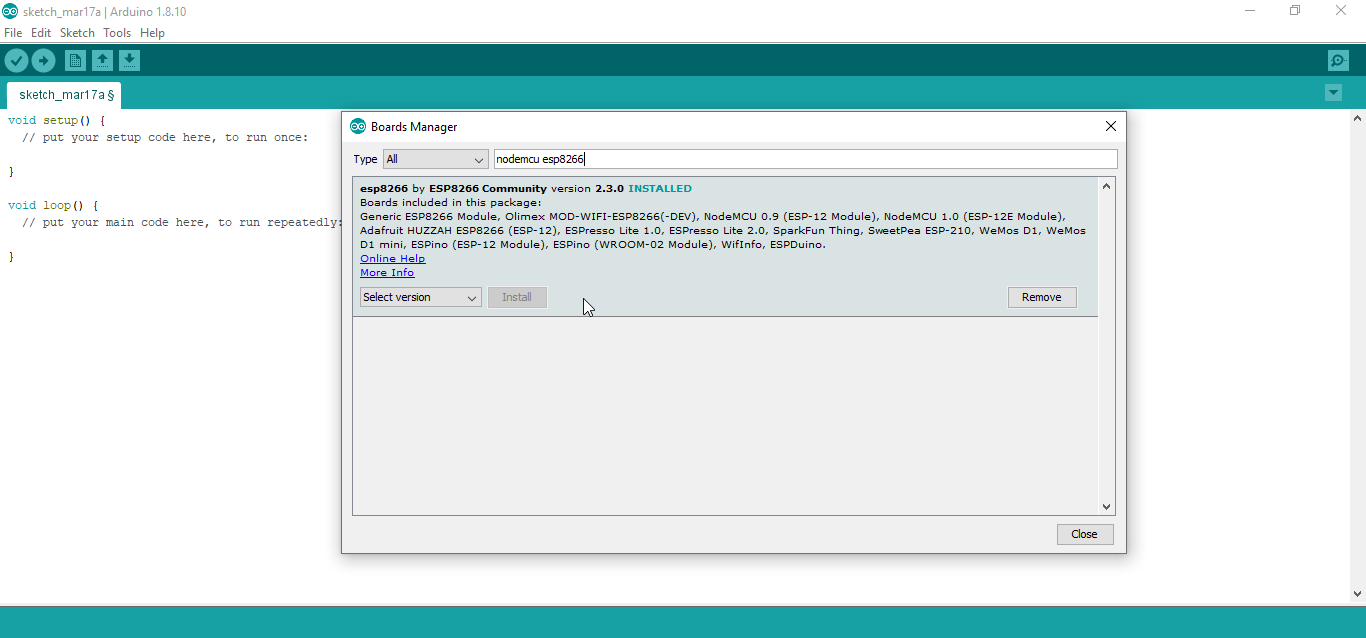Image resolution: width=1366 pixels, height=638 pixels.
Task: Remove the esp8266 package
Action: coord(1042,297)
